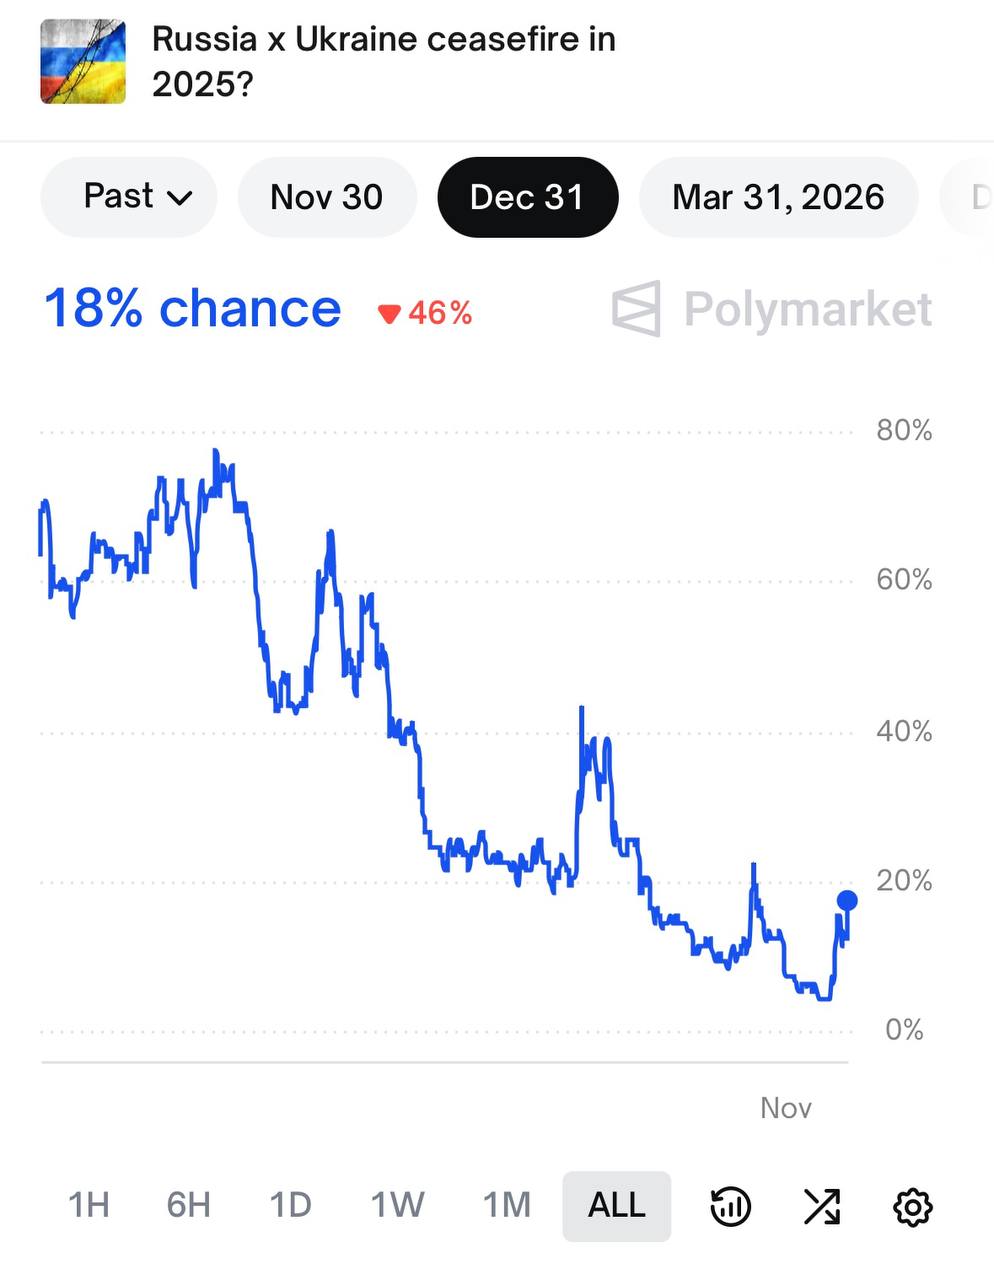The height and width of the screenshot is (1280, 994).
Task: Switch to the Nov 30 tab
Action: coord(327,197)
